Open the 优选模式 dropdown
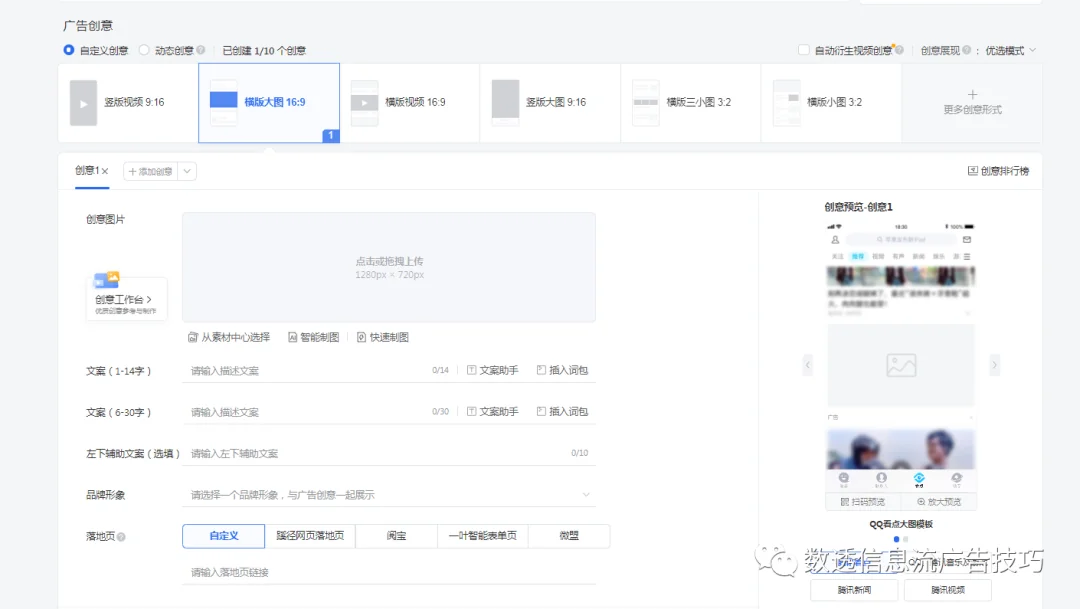The image size is (1080, 609). pos(1010,50)
